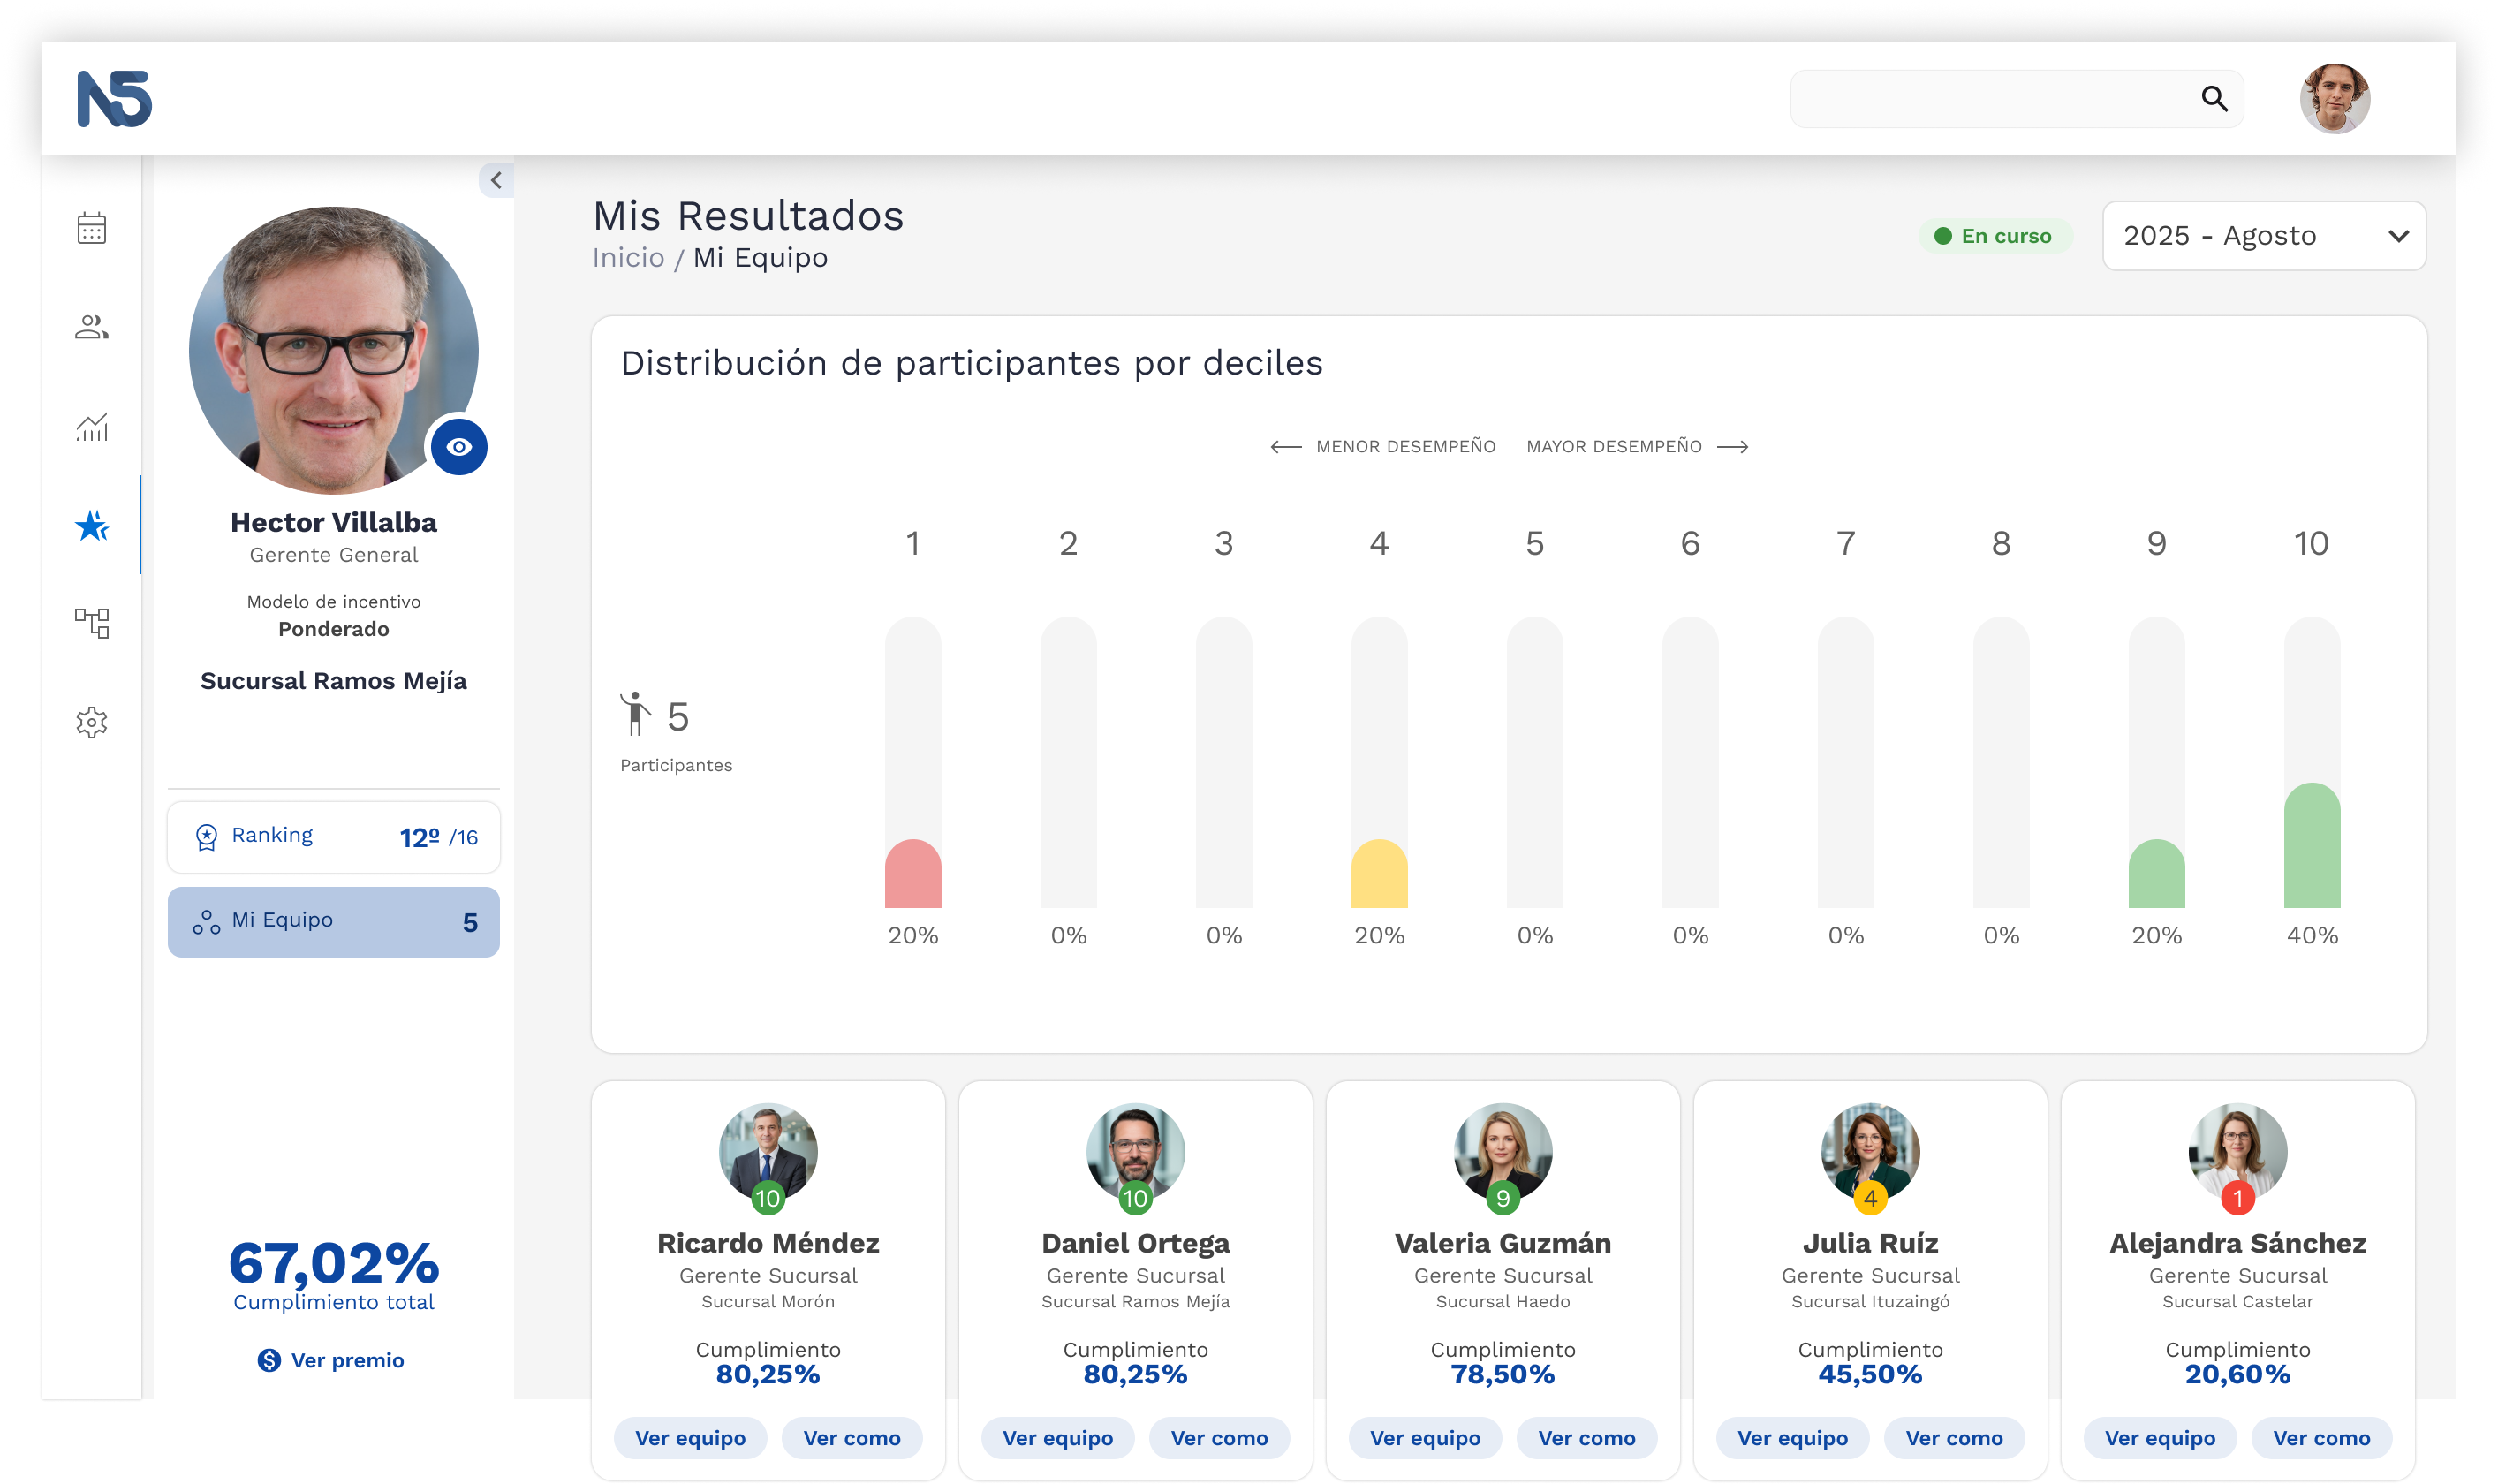Click decile 9 green bar
This screenshot has height=1484, width=2498.
pos(2156,873)
